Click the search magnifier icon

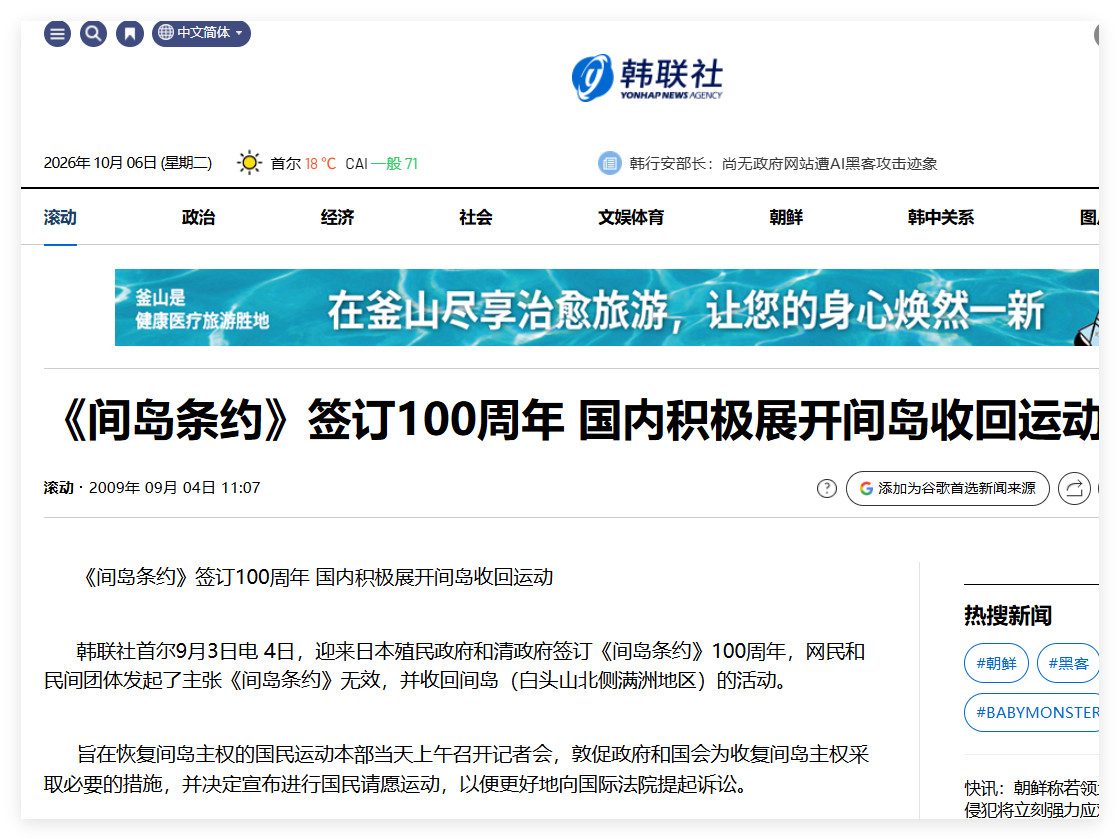[x=93, y=33]
